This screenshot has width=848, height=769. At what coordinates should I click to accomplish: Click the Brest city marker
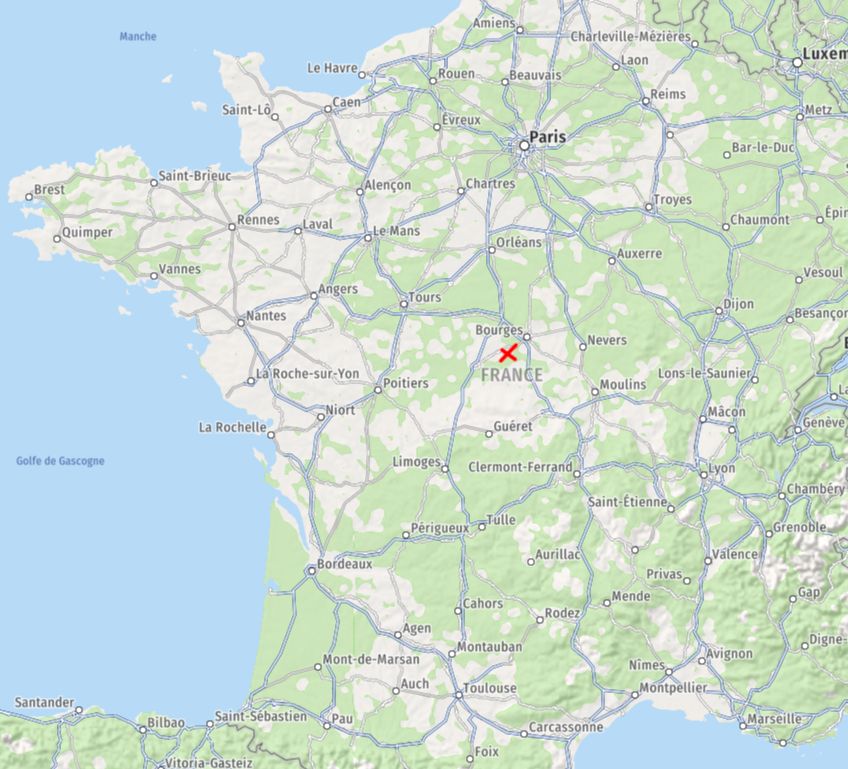tap(29, 197)
